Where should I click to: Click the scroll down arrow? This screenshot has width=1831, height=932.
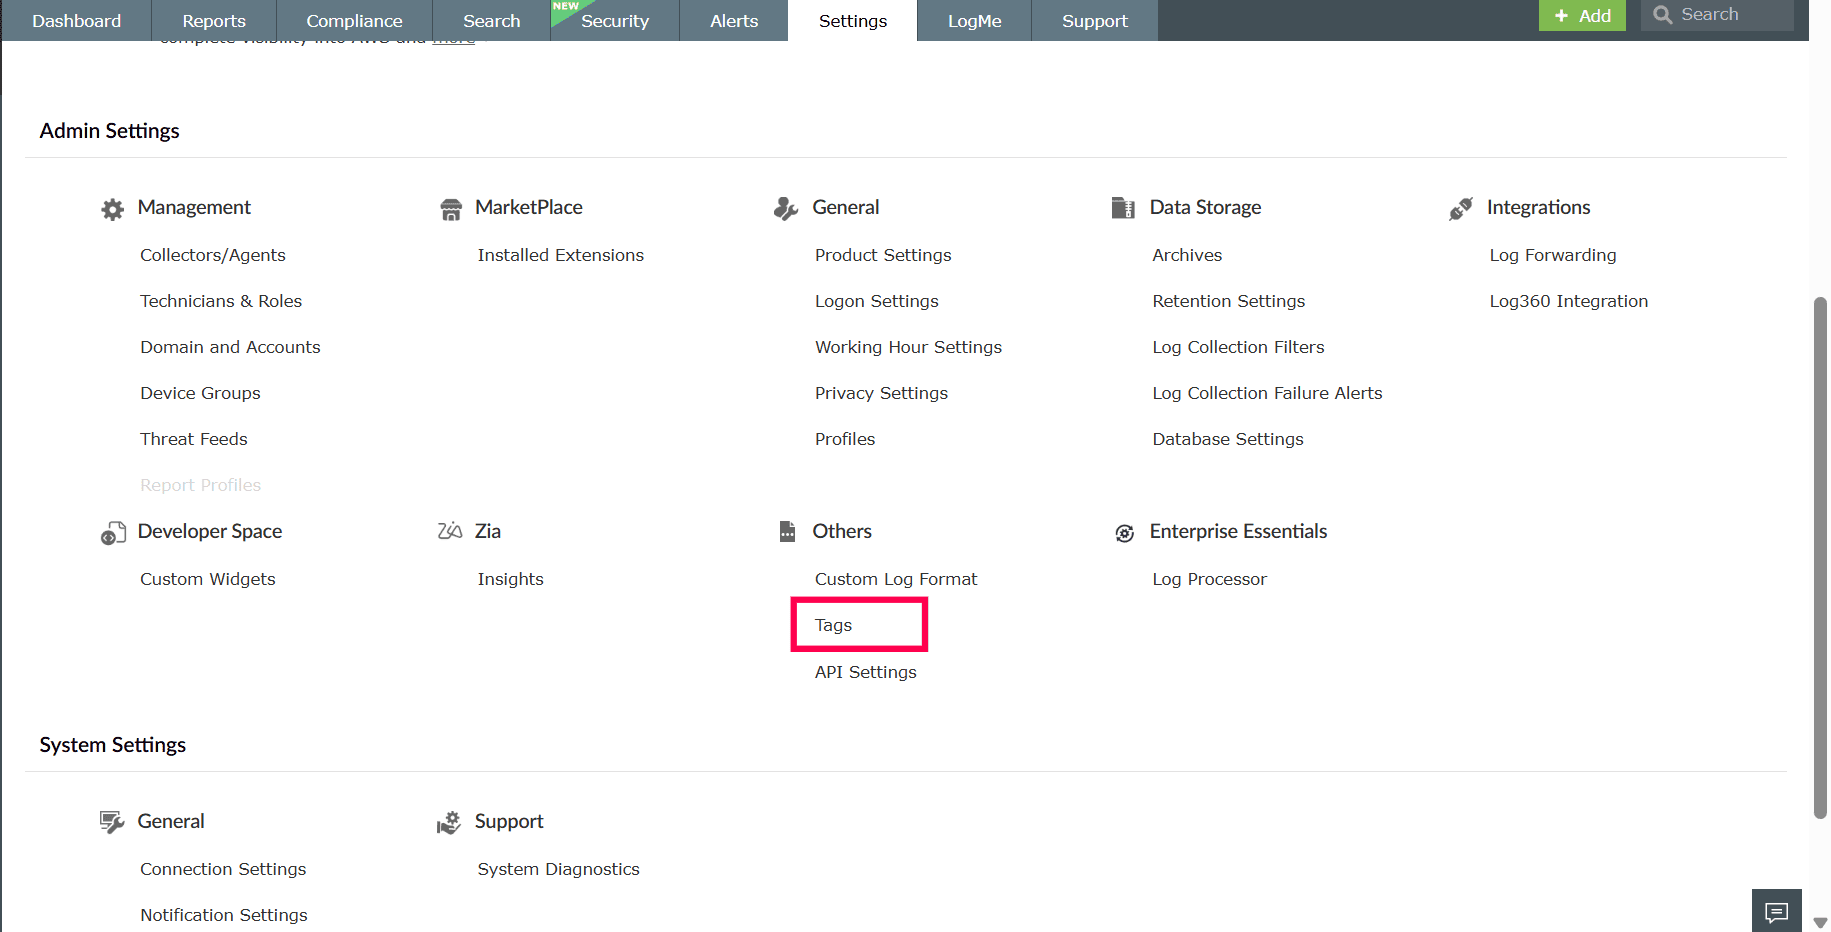[x=1820, y=923]
